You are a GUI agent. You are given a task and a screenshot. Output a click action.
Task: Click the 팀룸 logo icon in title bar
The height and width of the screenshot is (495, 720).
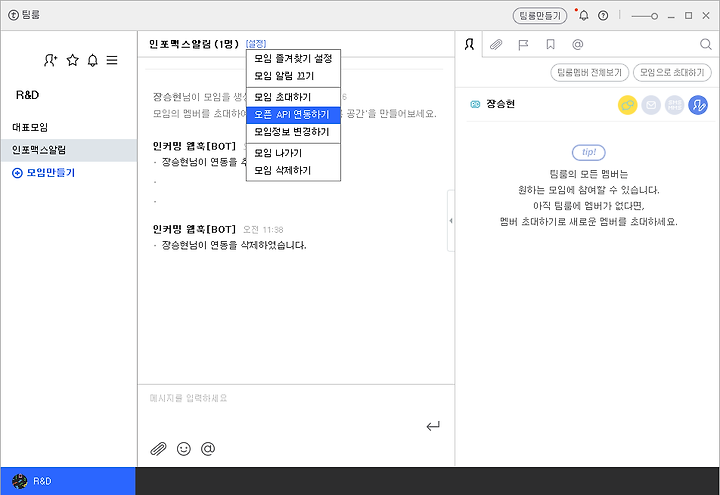(13, 15)
